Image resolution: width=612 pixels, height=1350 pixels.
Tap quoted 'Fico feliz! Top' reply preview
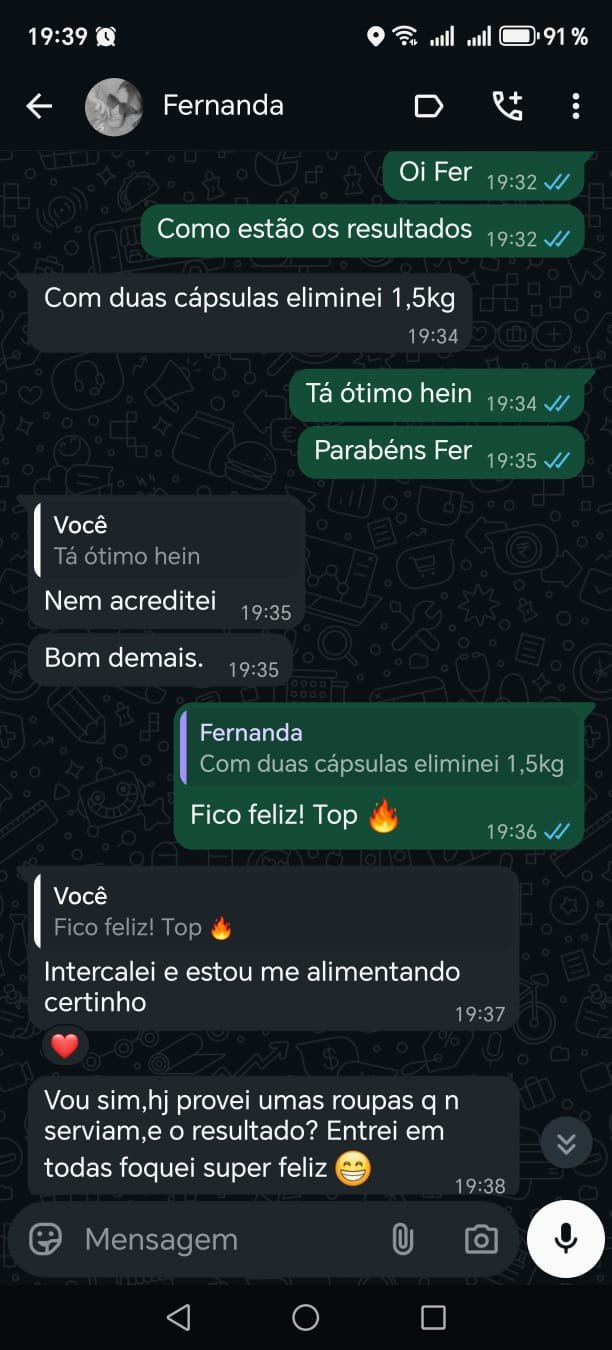pos(275,912)
